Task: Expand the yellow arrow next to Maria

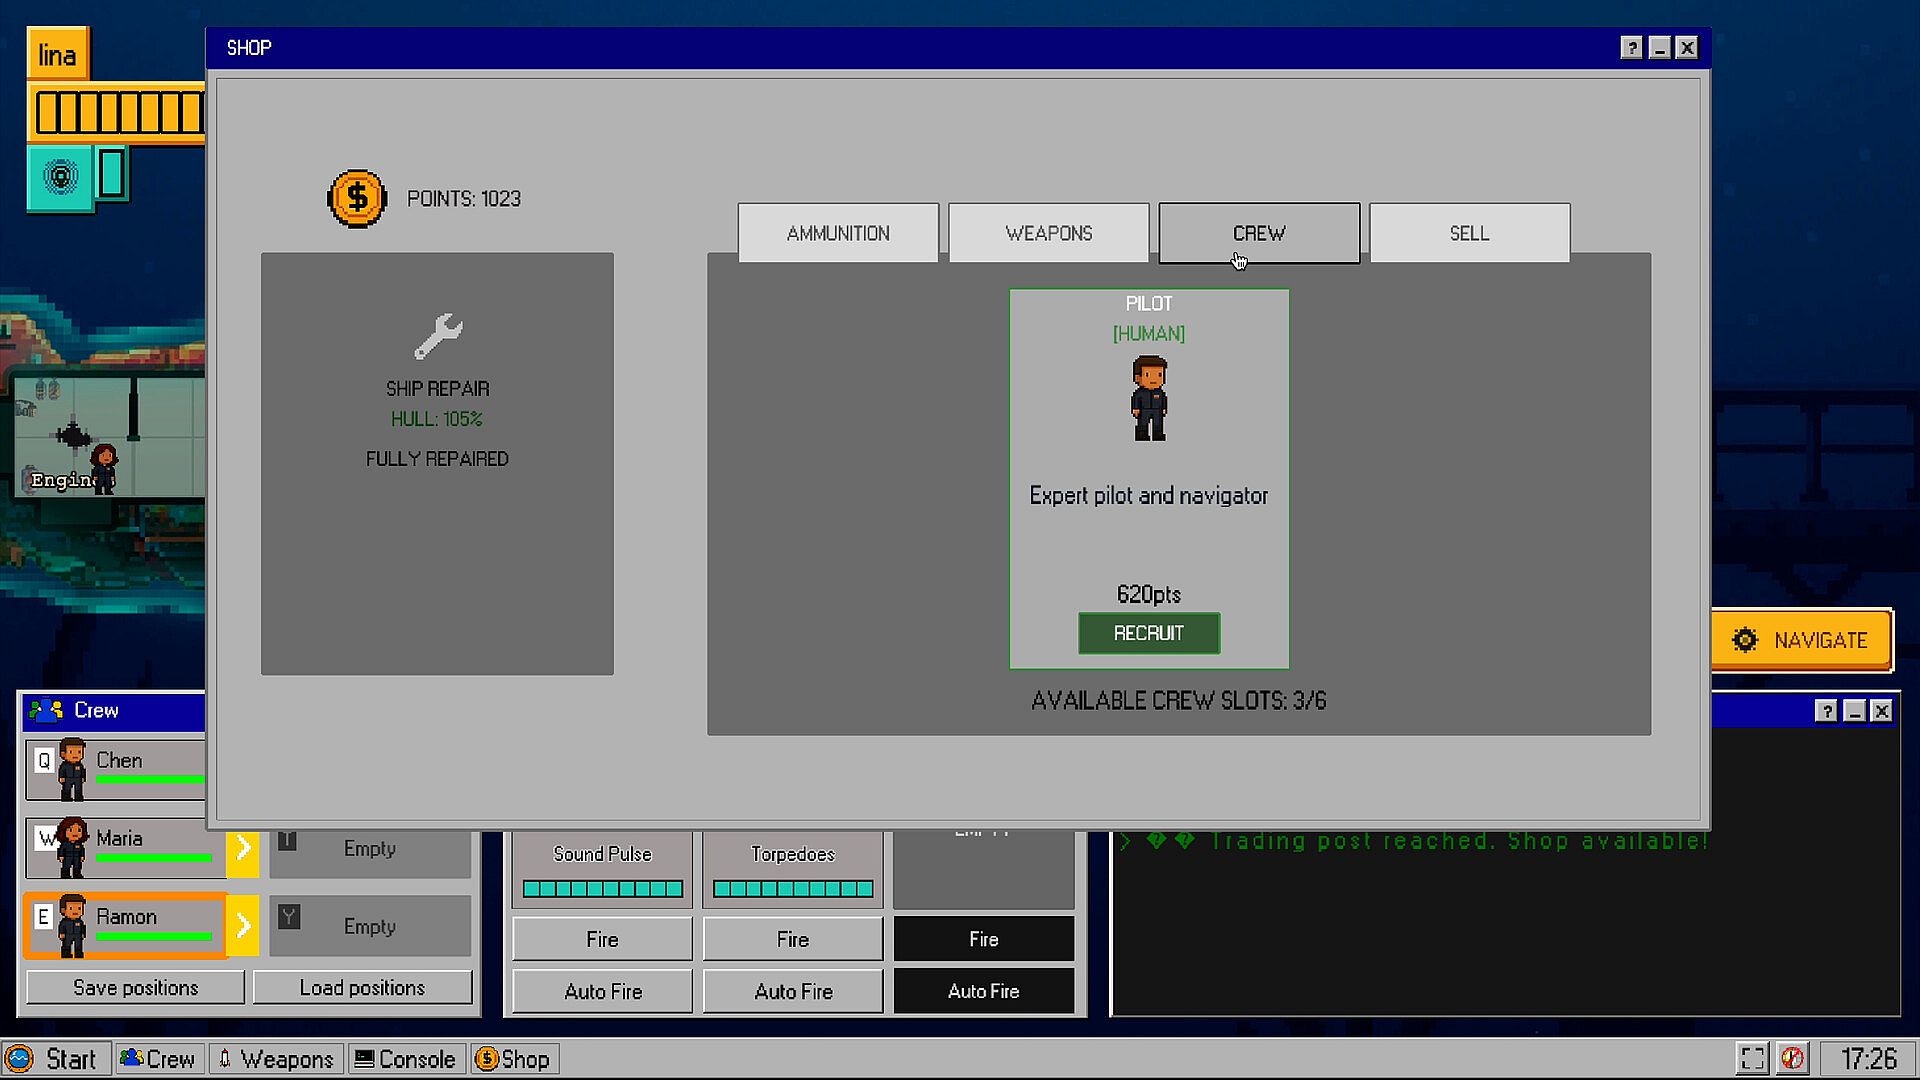Action: (x=243, y=848)
